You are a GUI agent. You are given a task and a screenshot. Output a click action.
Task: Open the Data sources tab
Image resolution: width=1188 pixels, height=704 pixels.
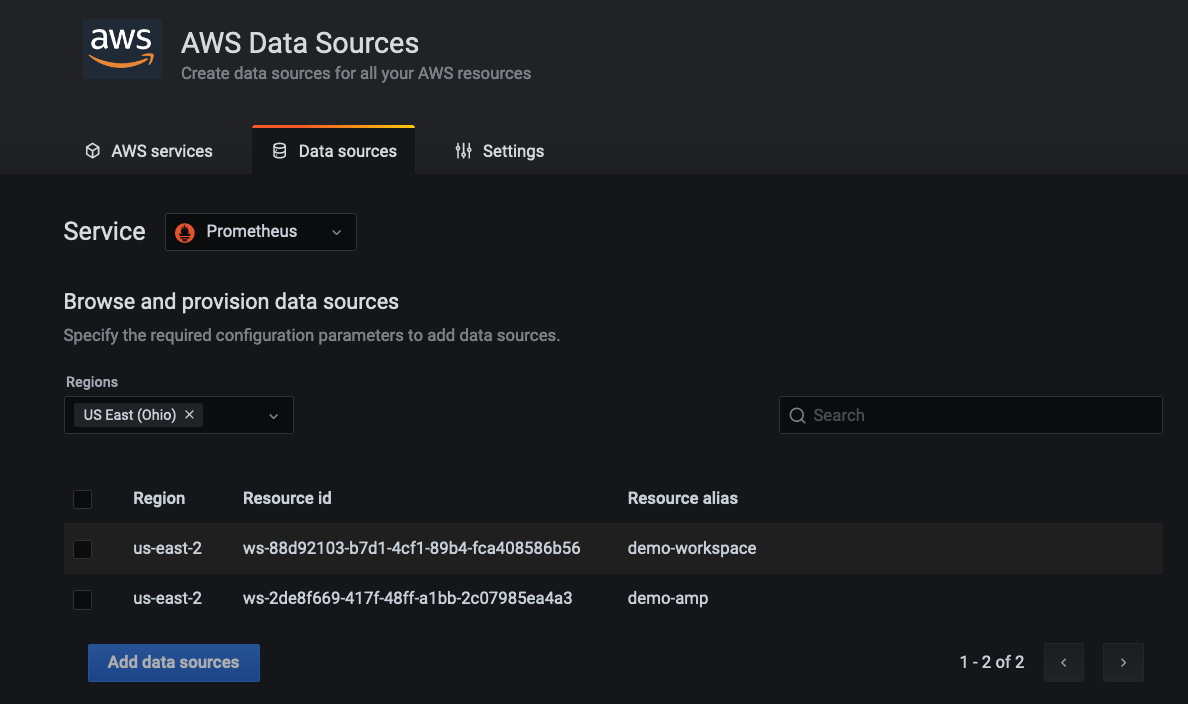point(333,151)
